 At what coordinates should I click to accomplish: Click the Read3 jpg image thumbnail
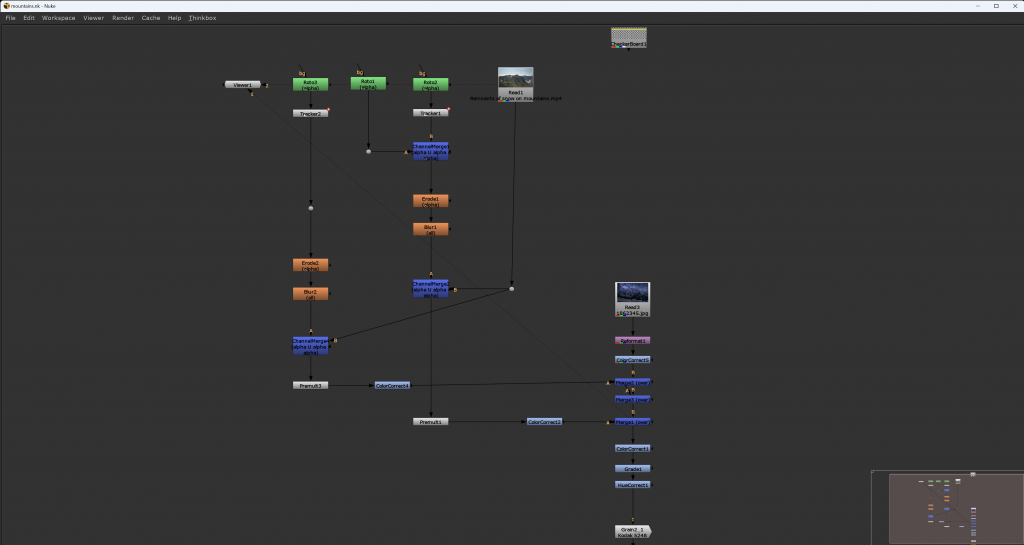(x=632, y=293)
